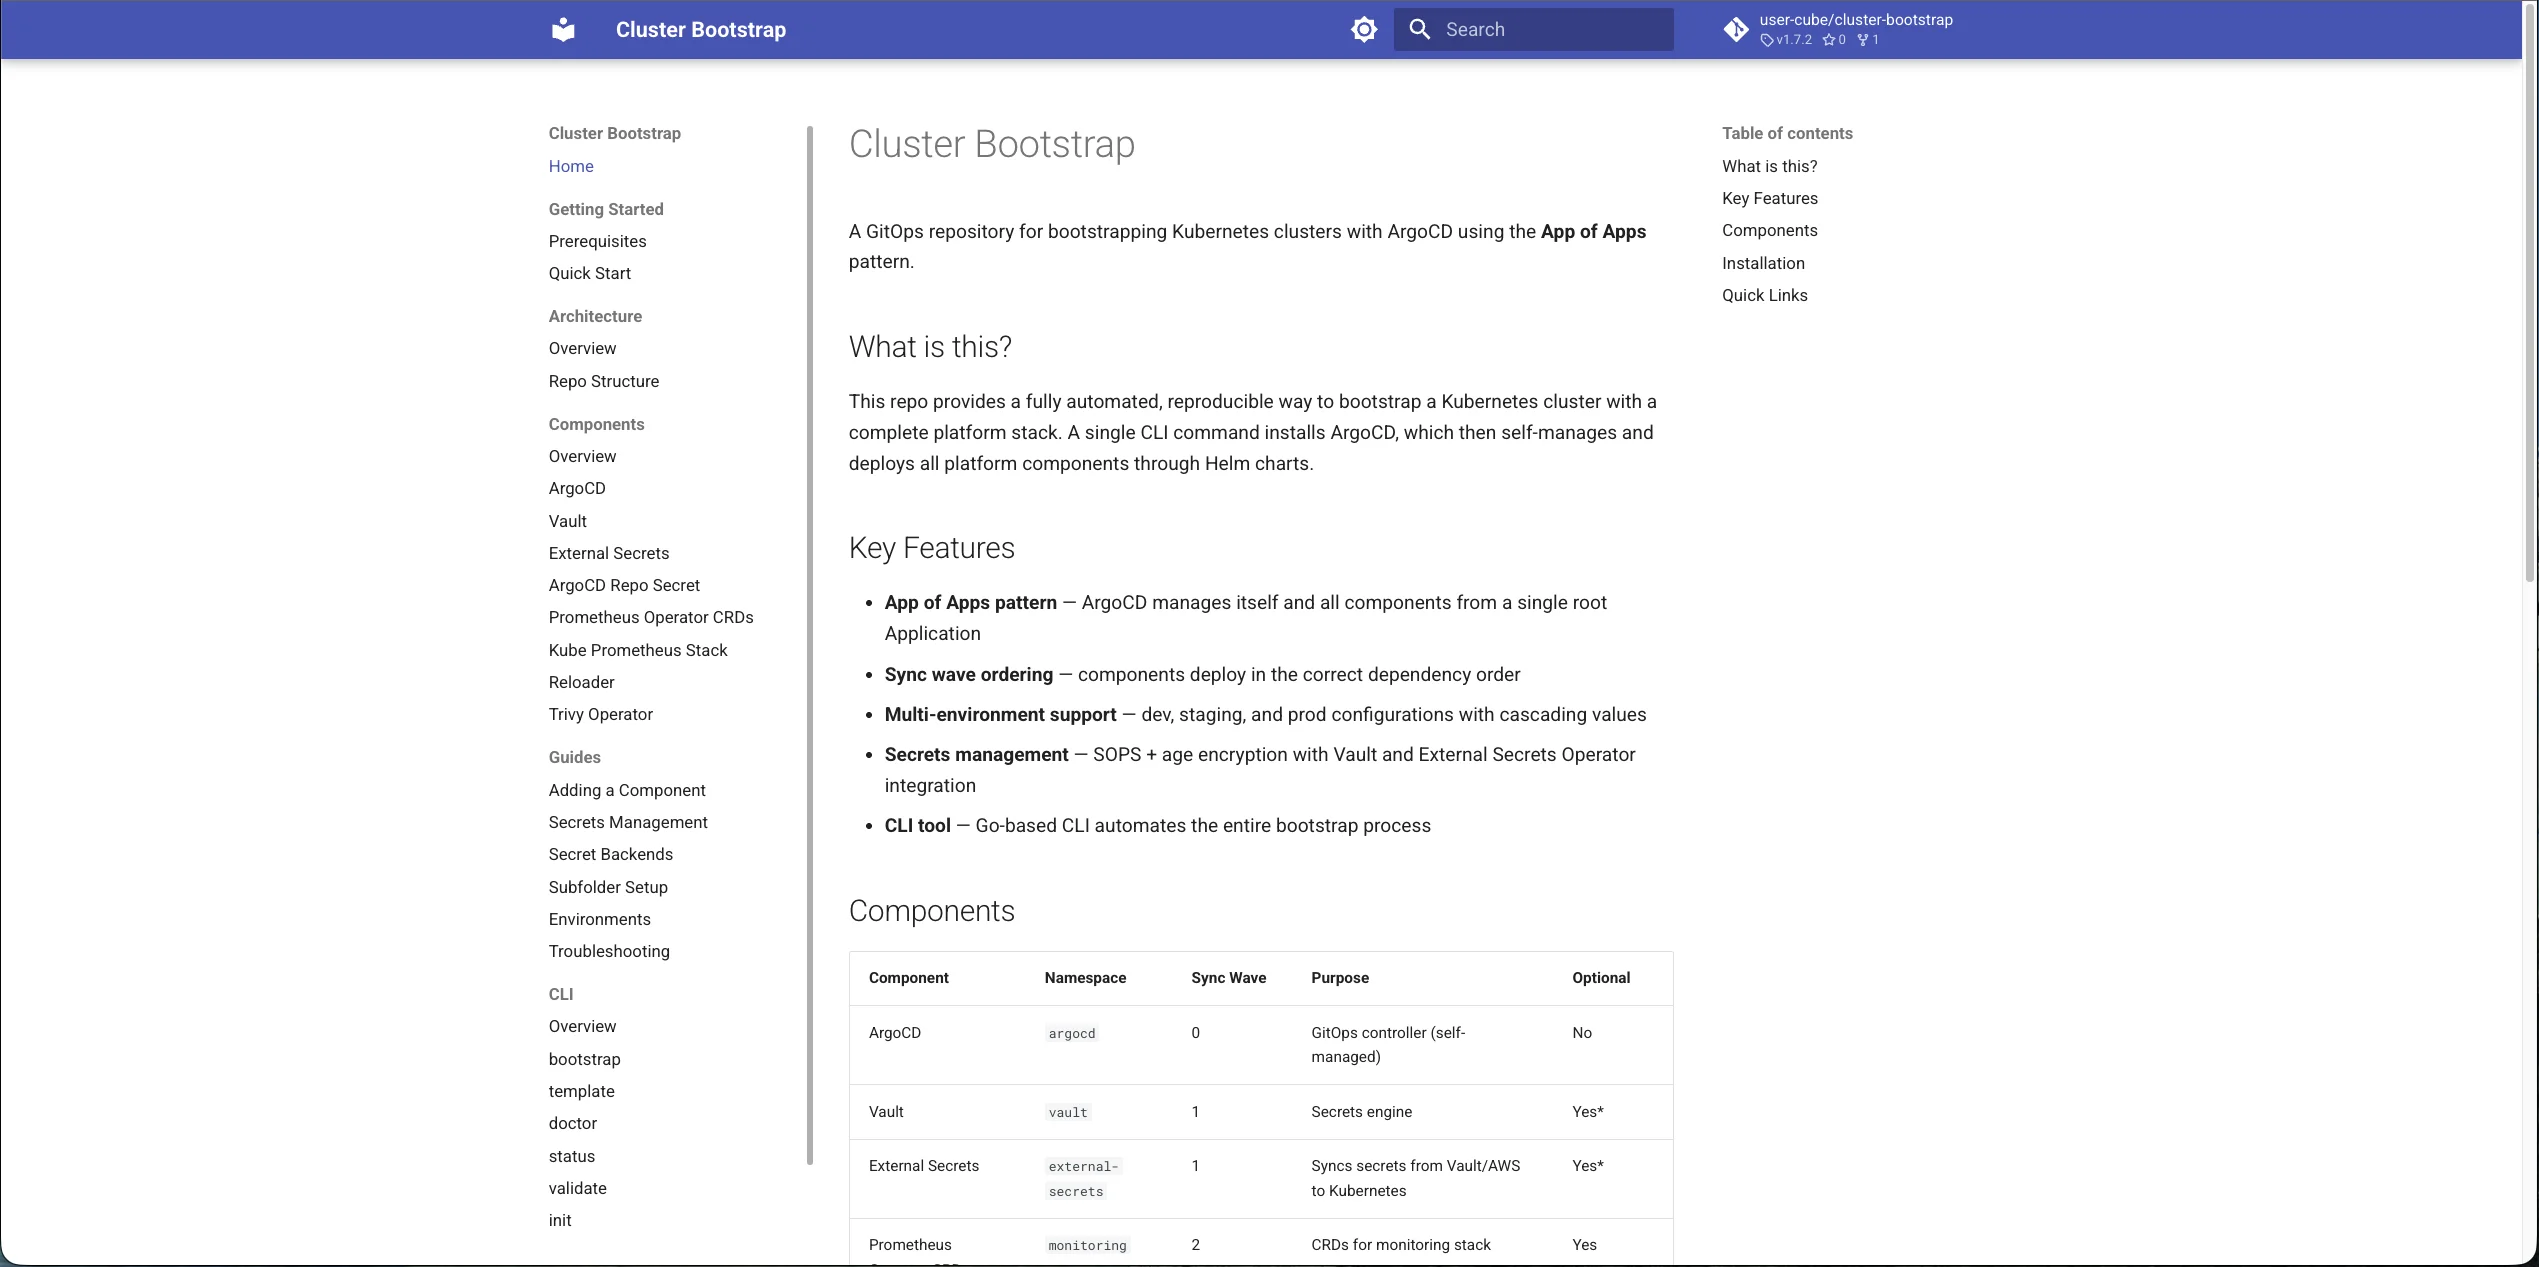Open Repo Structure page

click(x=603, y=381)
